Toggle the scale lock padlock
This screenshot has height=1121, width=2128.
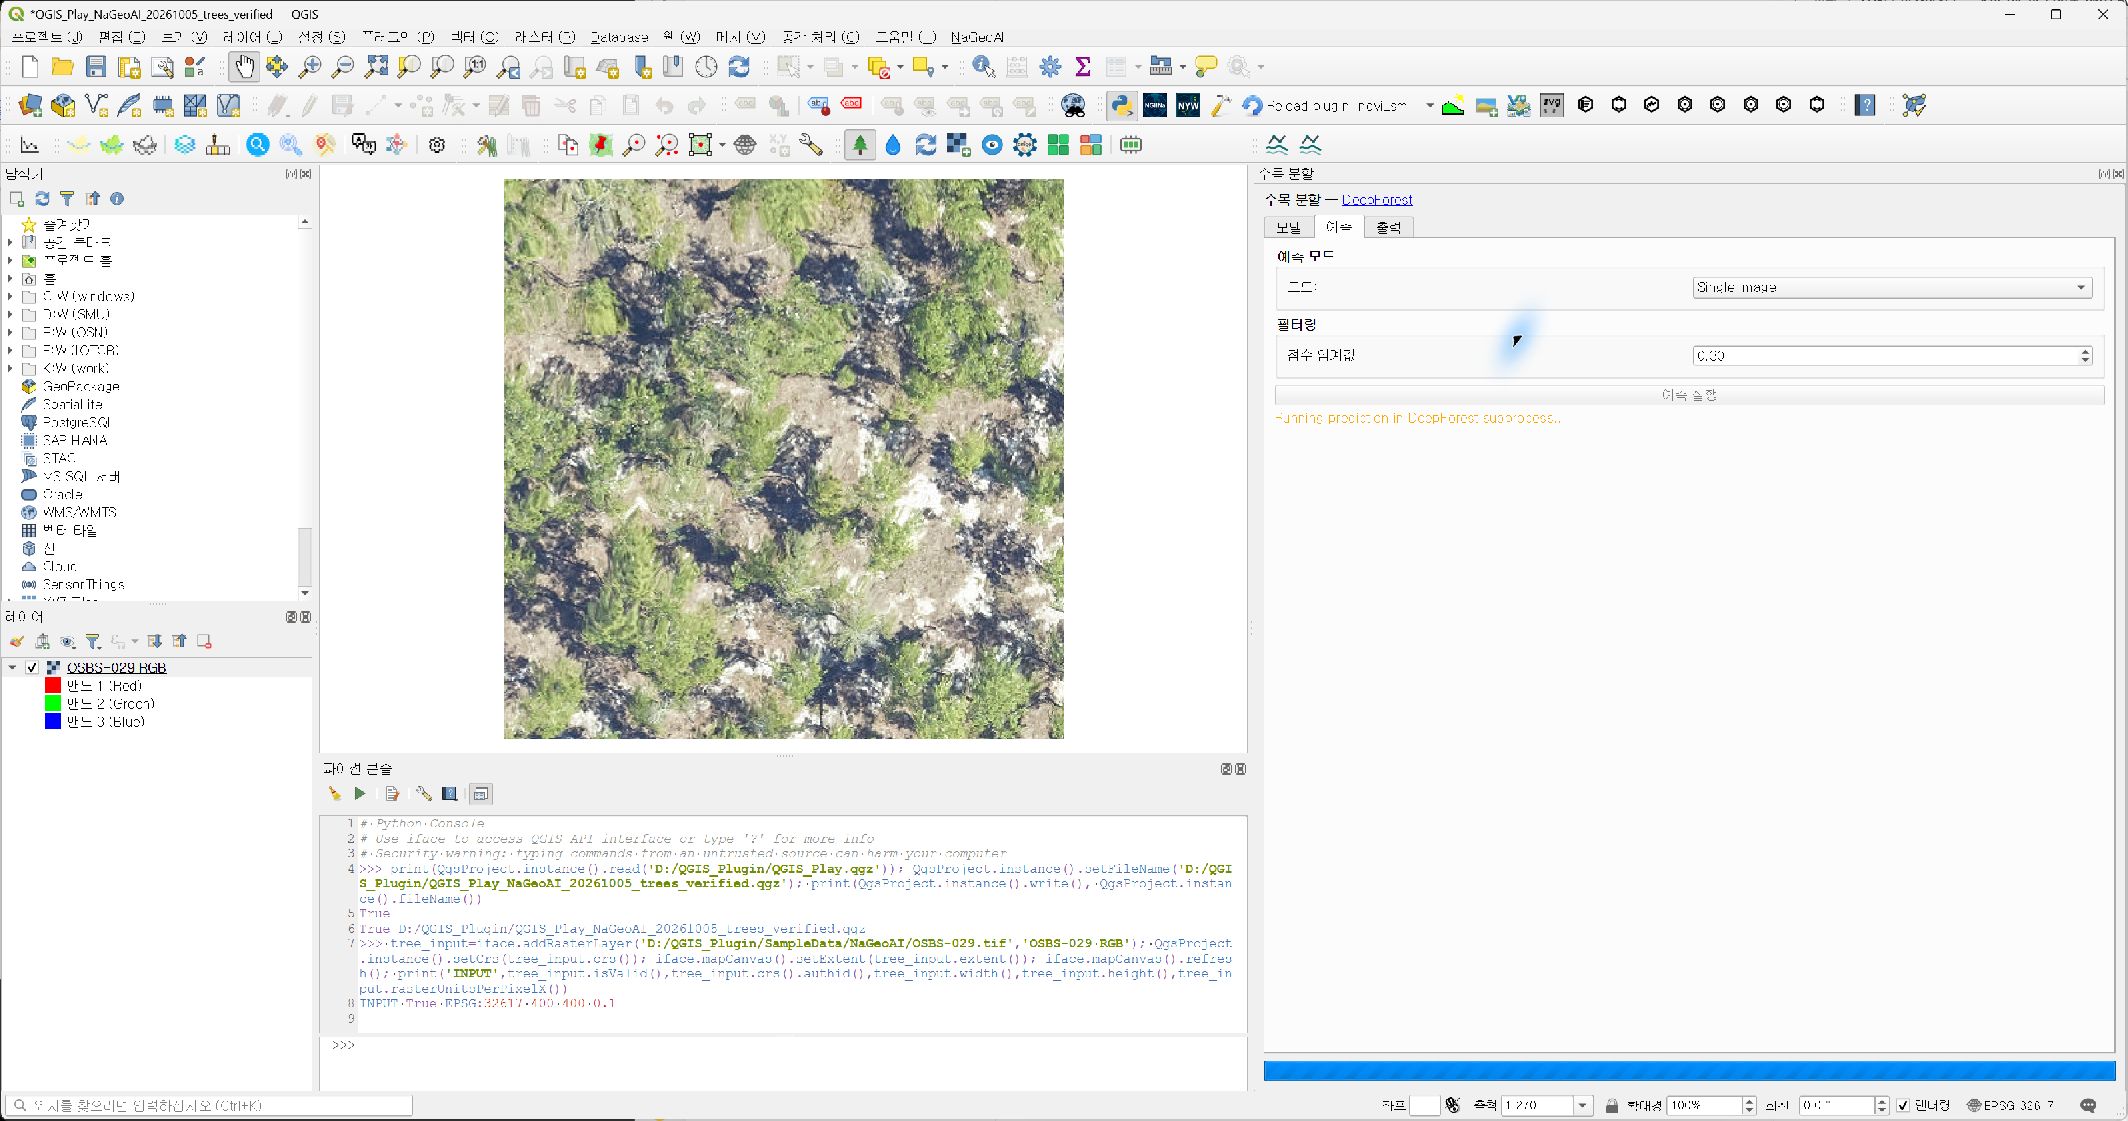1611,1105
